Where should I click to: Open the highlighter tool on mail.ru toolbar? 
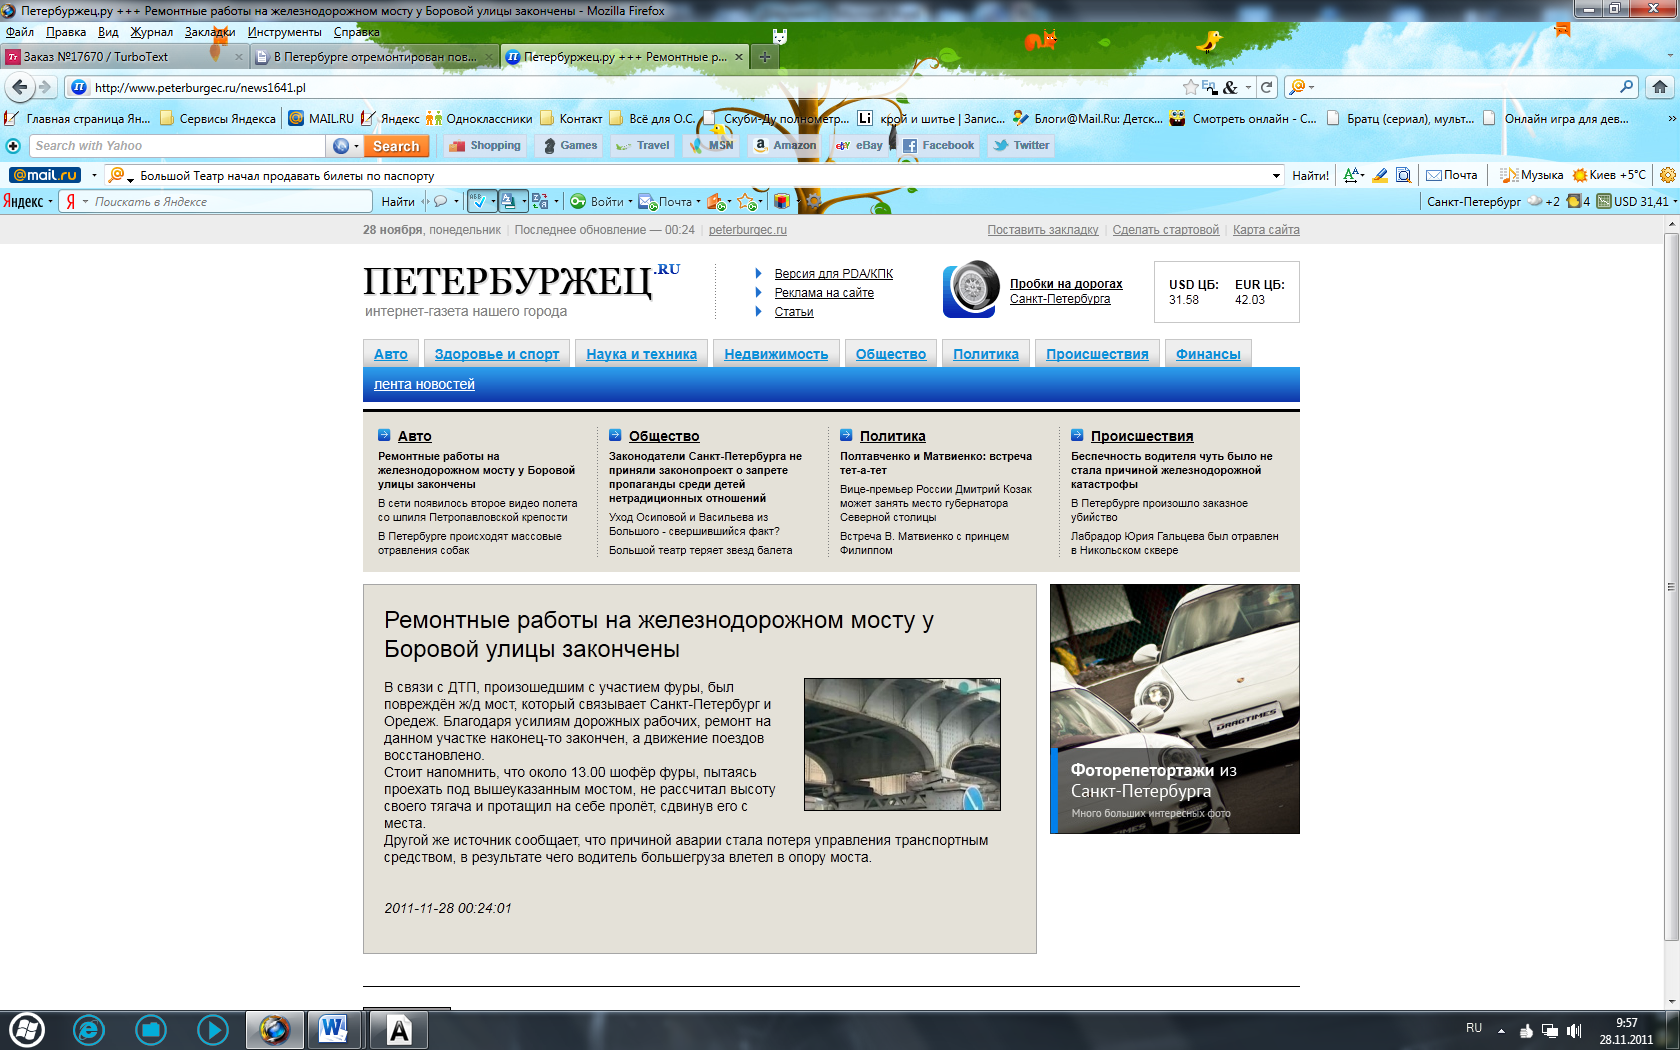point(1380,175)
